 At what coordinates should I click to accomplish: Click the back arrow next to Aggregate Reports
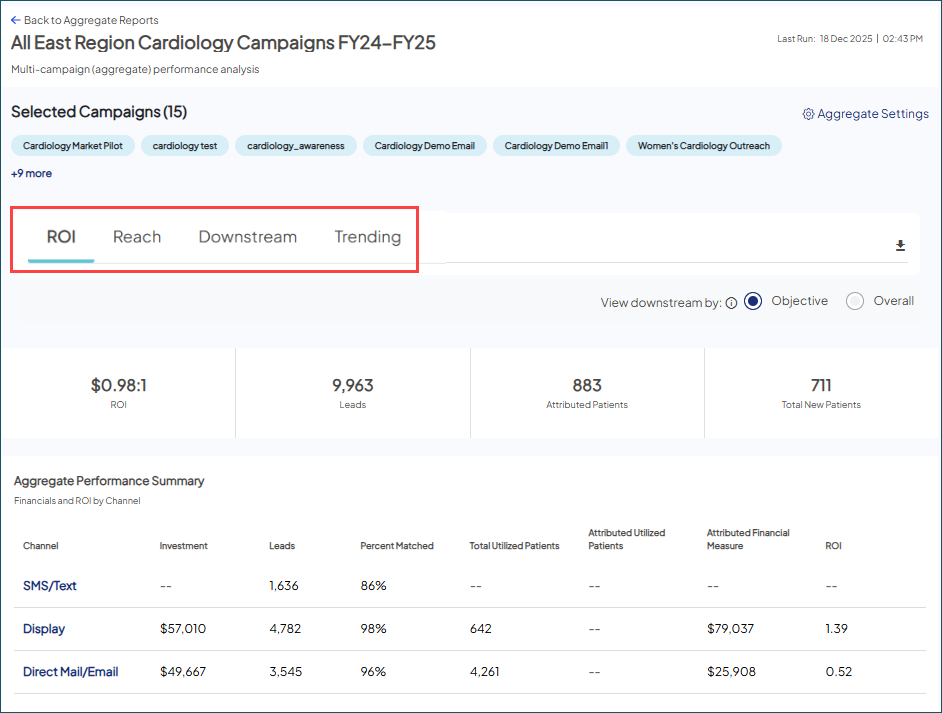16,19
